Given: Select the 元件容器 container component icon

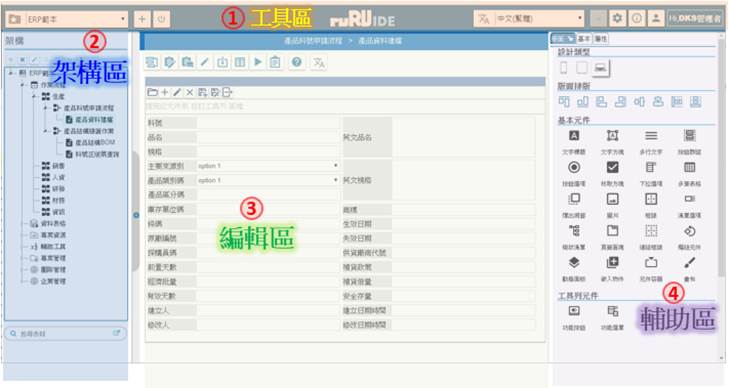Looking at the screenshot, I should click(x=651, y=263).
